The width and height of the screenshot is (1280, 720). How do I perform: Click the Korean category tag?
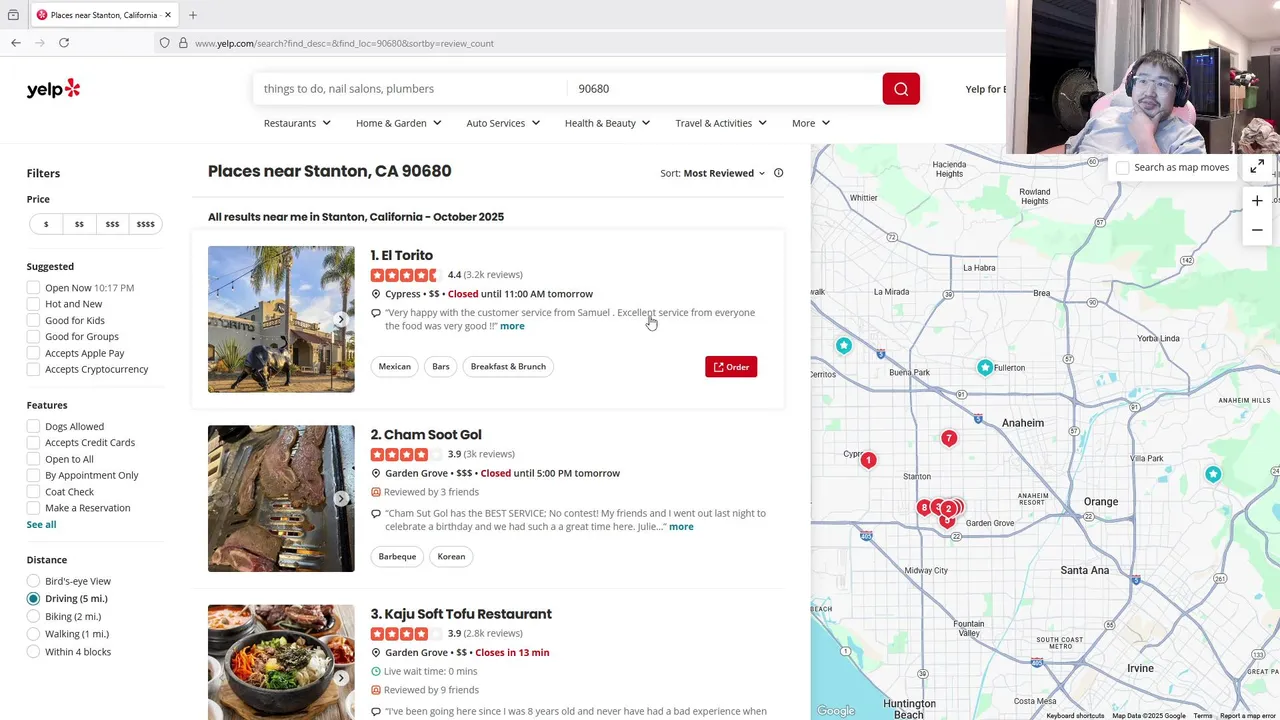(x=451, y=557)
